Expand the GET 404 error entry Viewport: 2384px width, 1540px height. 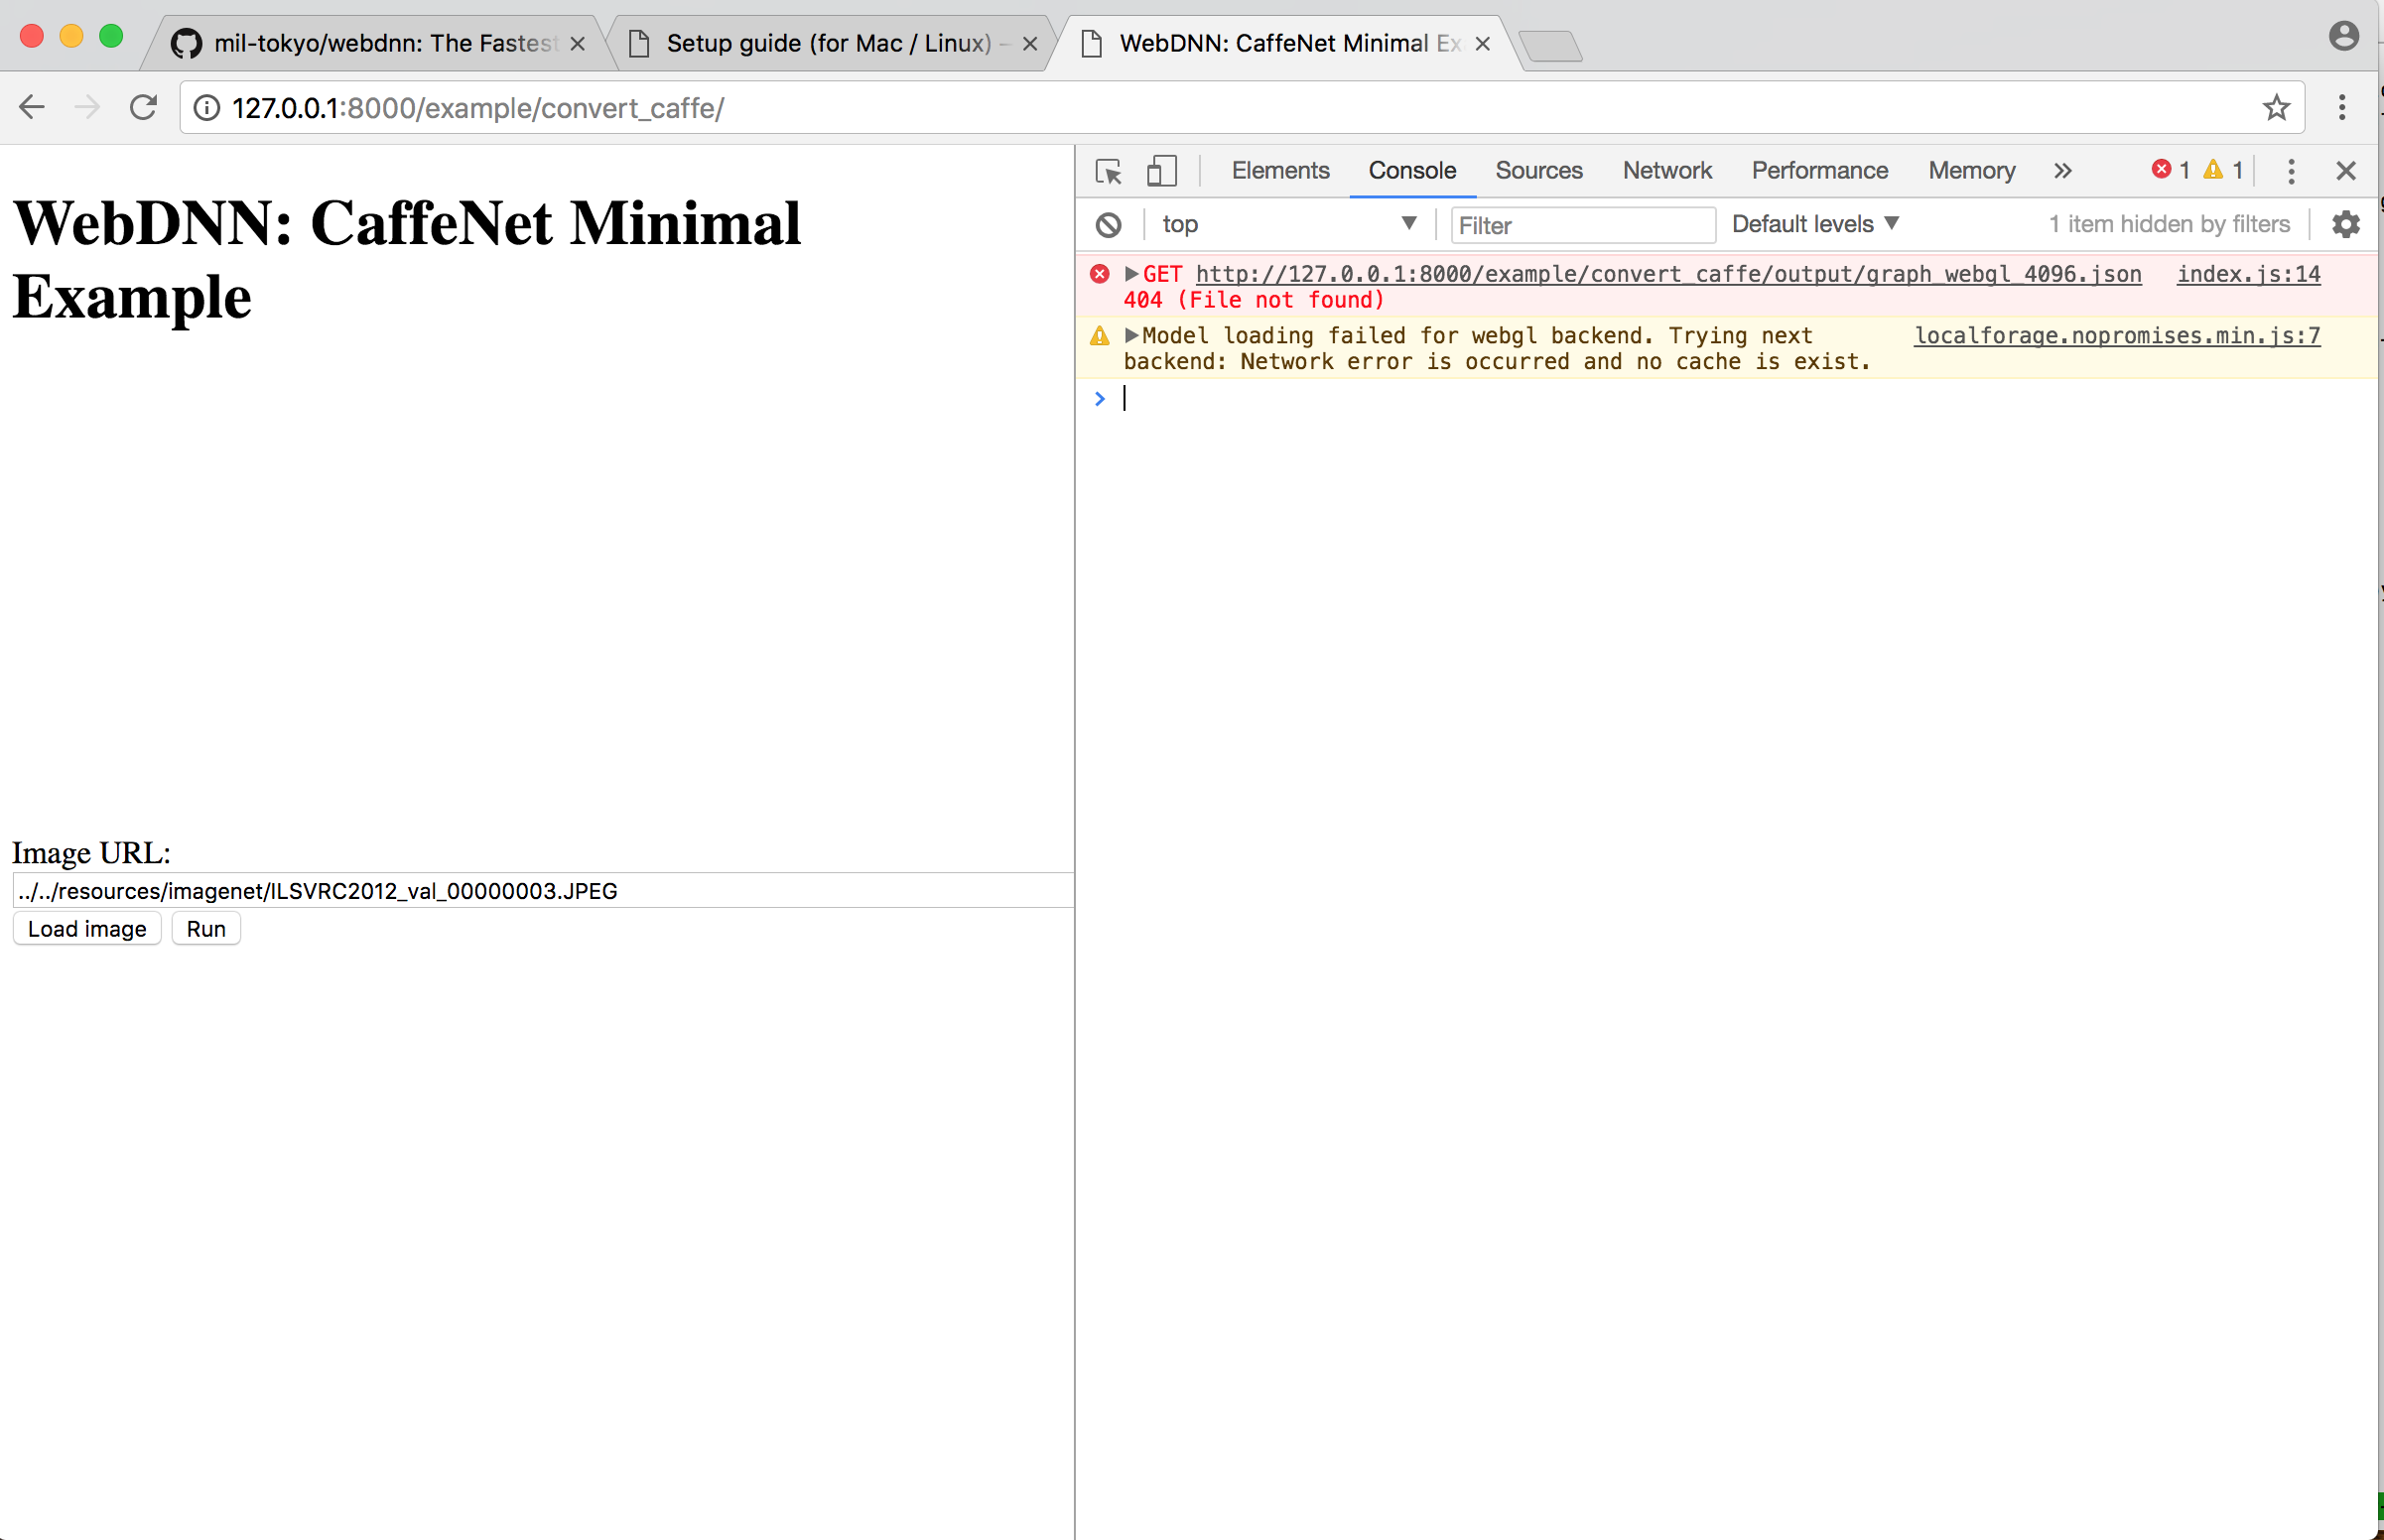tap(1131, 274)
